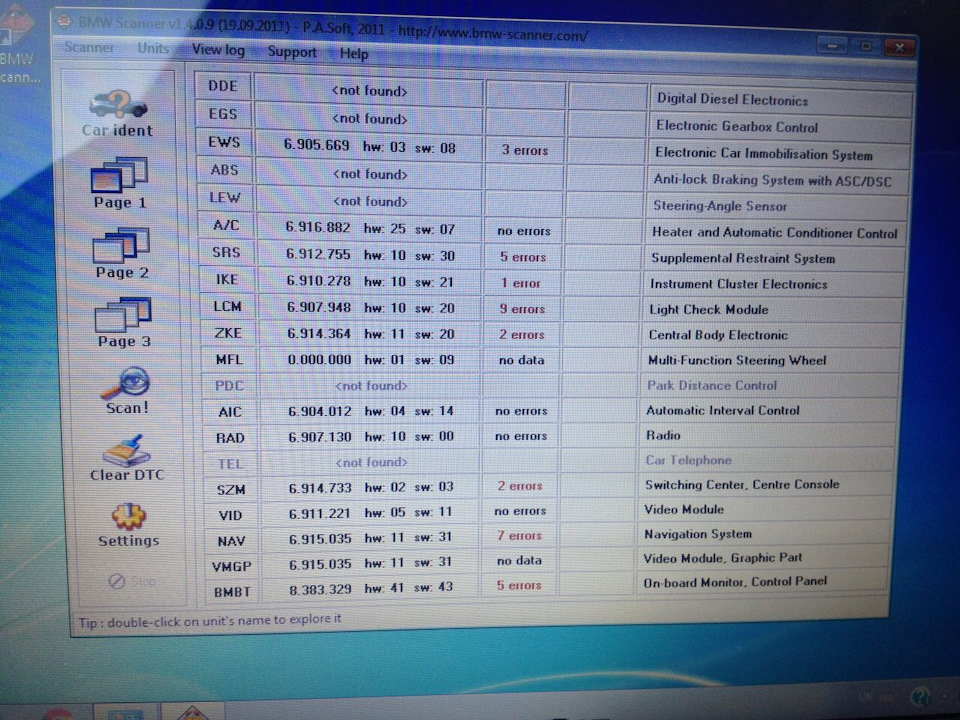
Task: Click ZKE '2 errors' status cell
Action: coord(521,335)
